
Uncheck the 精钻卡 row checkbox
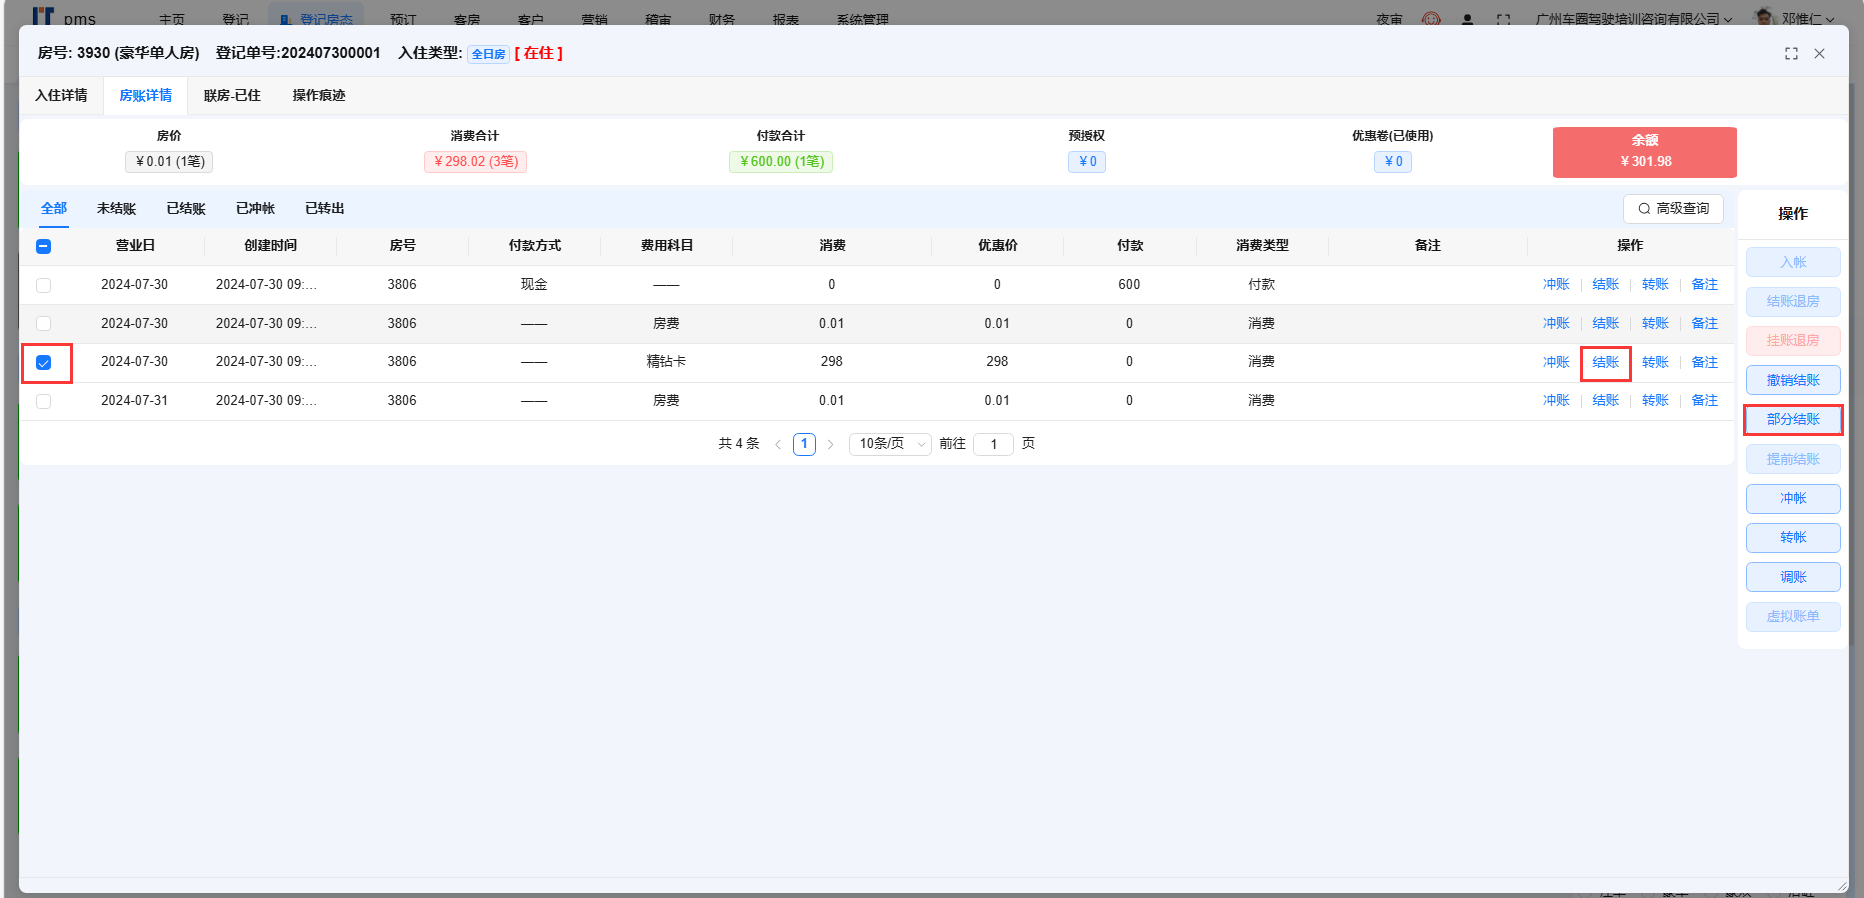[x=43, y=362]
